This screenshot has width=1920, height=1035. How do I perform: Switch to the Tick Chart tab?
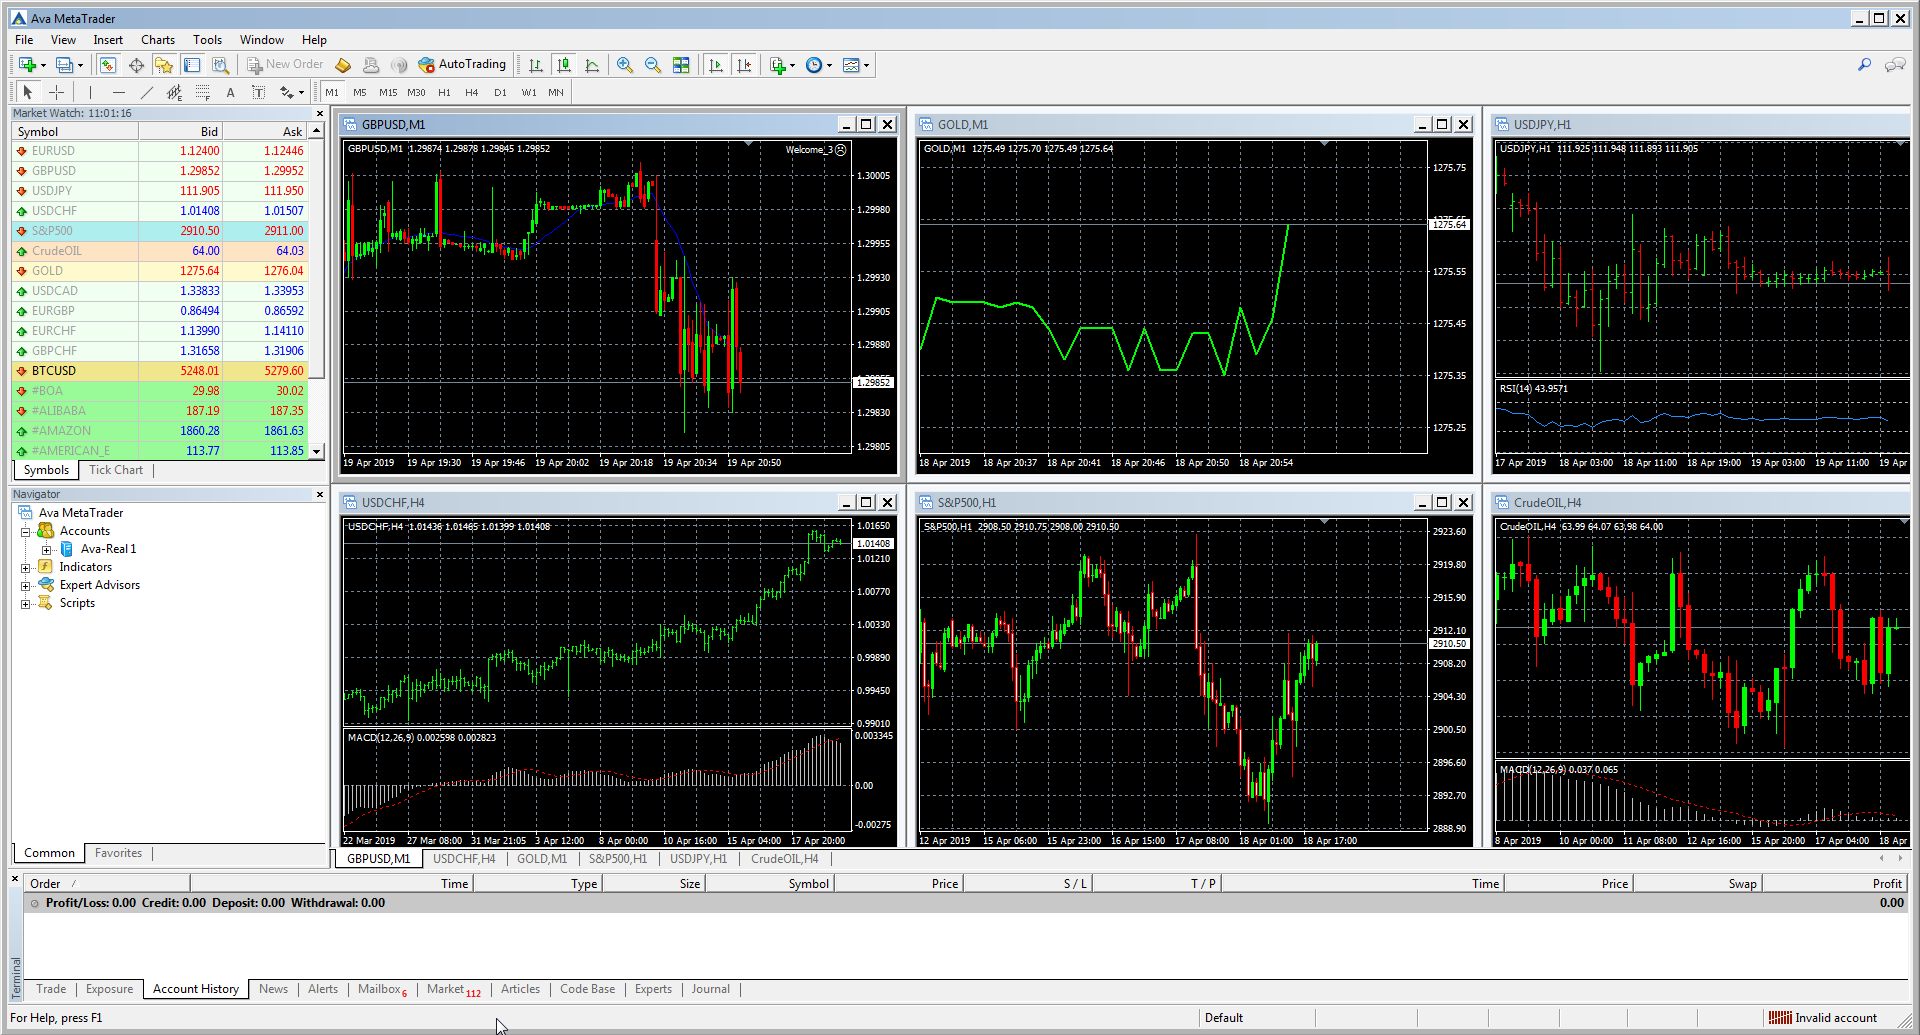click(116, 470)
